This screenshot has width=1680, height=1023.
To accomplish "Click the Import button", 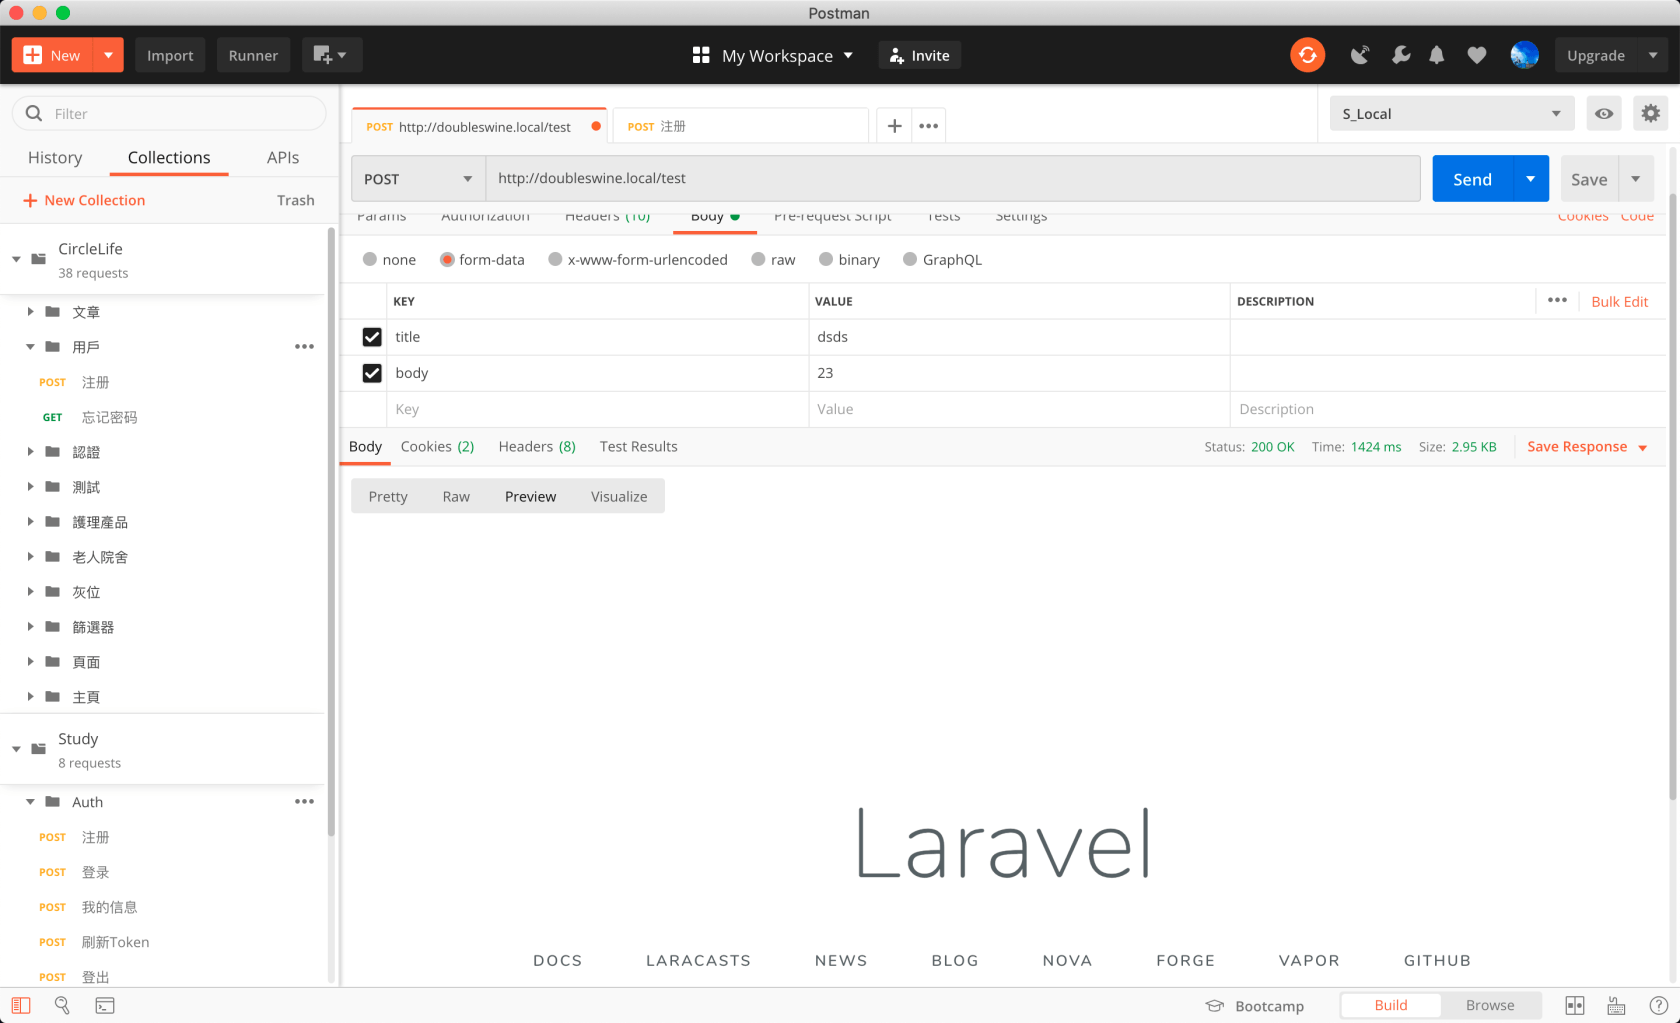I will pos(170,55).
